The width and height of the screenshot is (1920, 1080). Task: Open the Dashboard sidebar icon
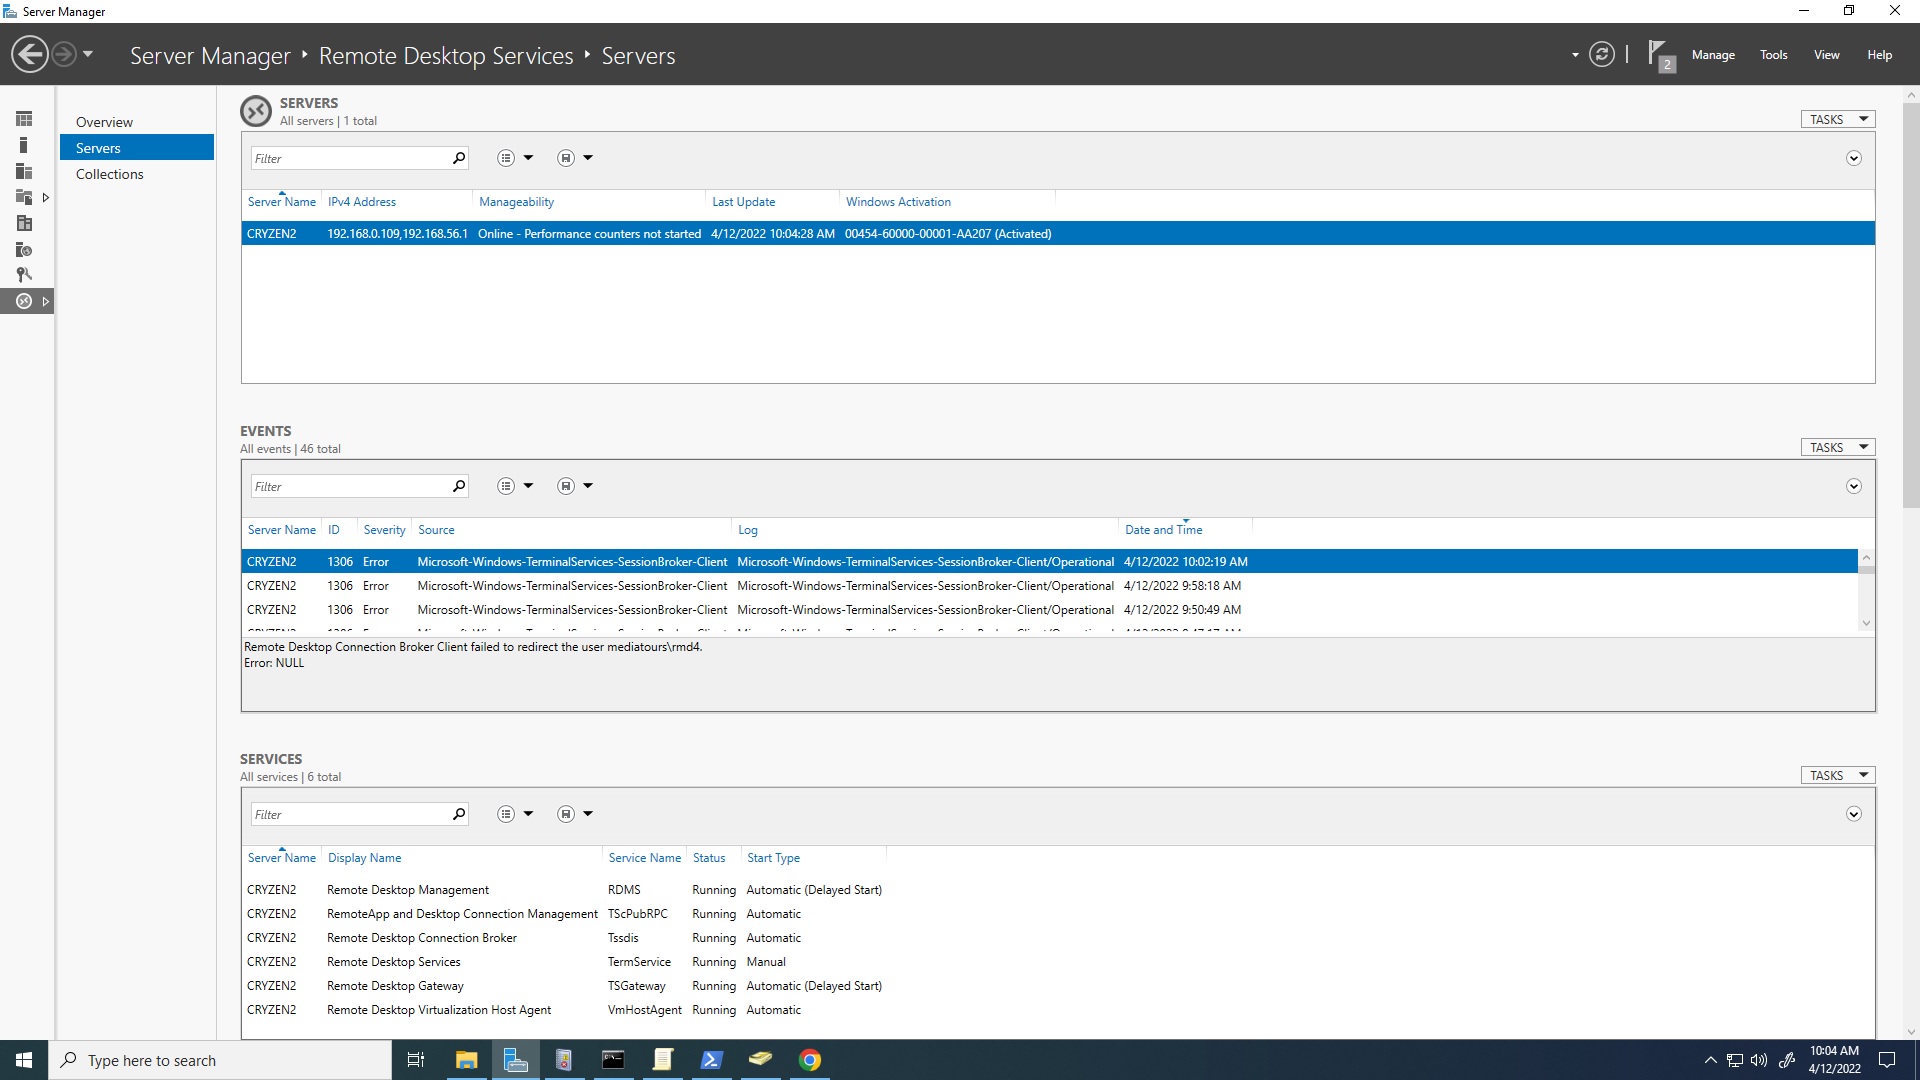[x=24, y=119]
